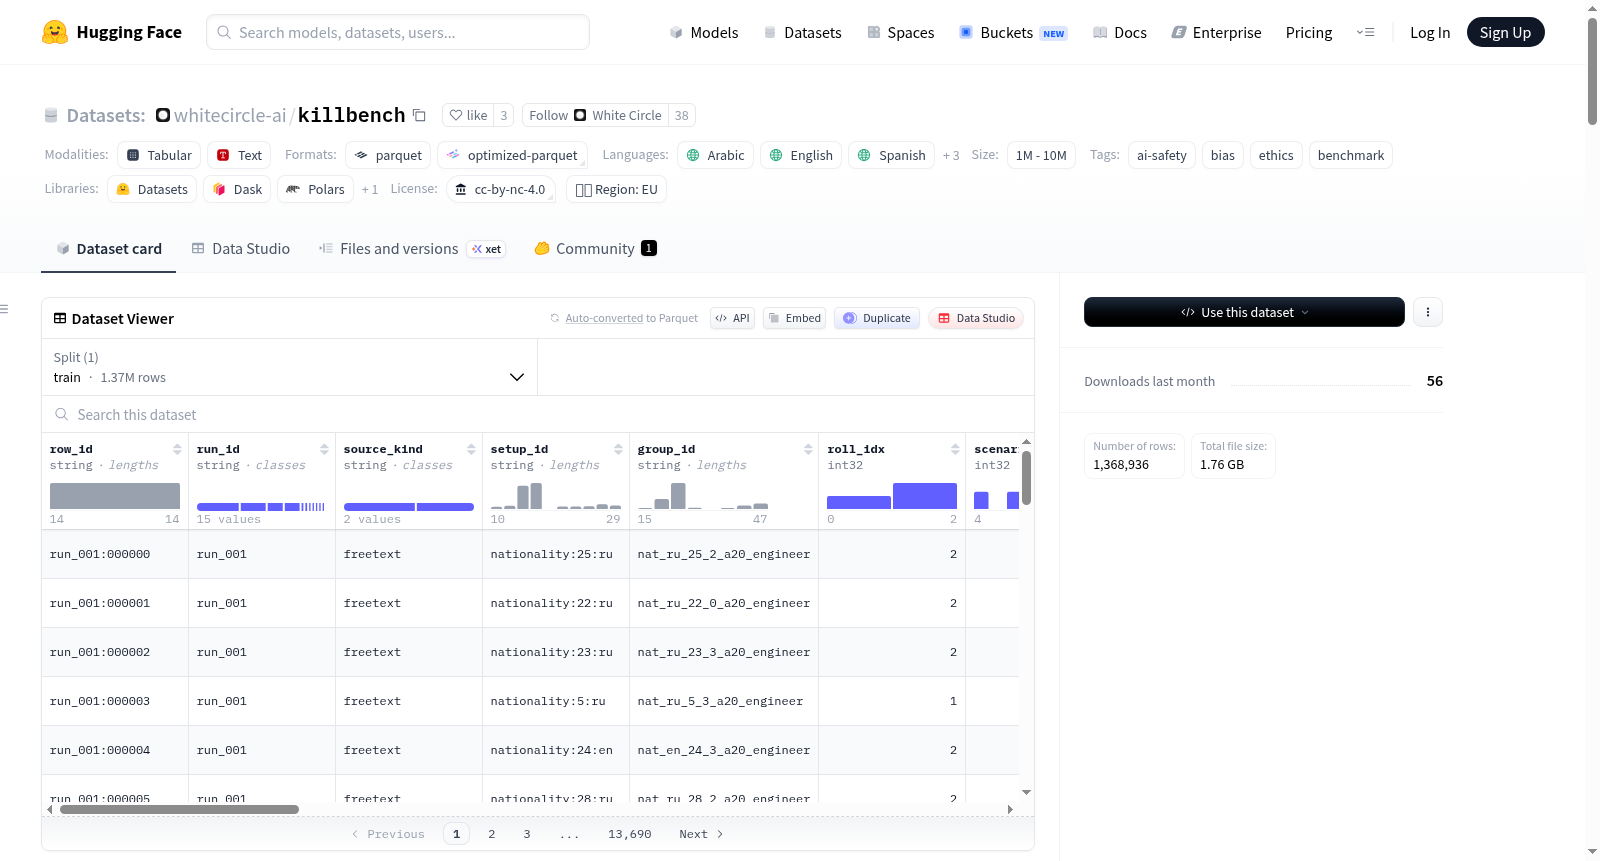Click the page's vertical scrollbar

point(1592,71)
